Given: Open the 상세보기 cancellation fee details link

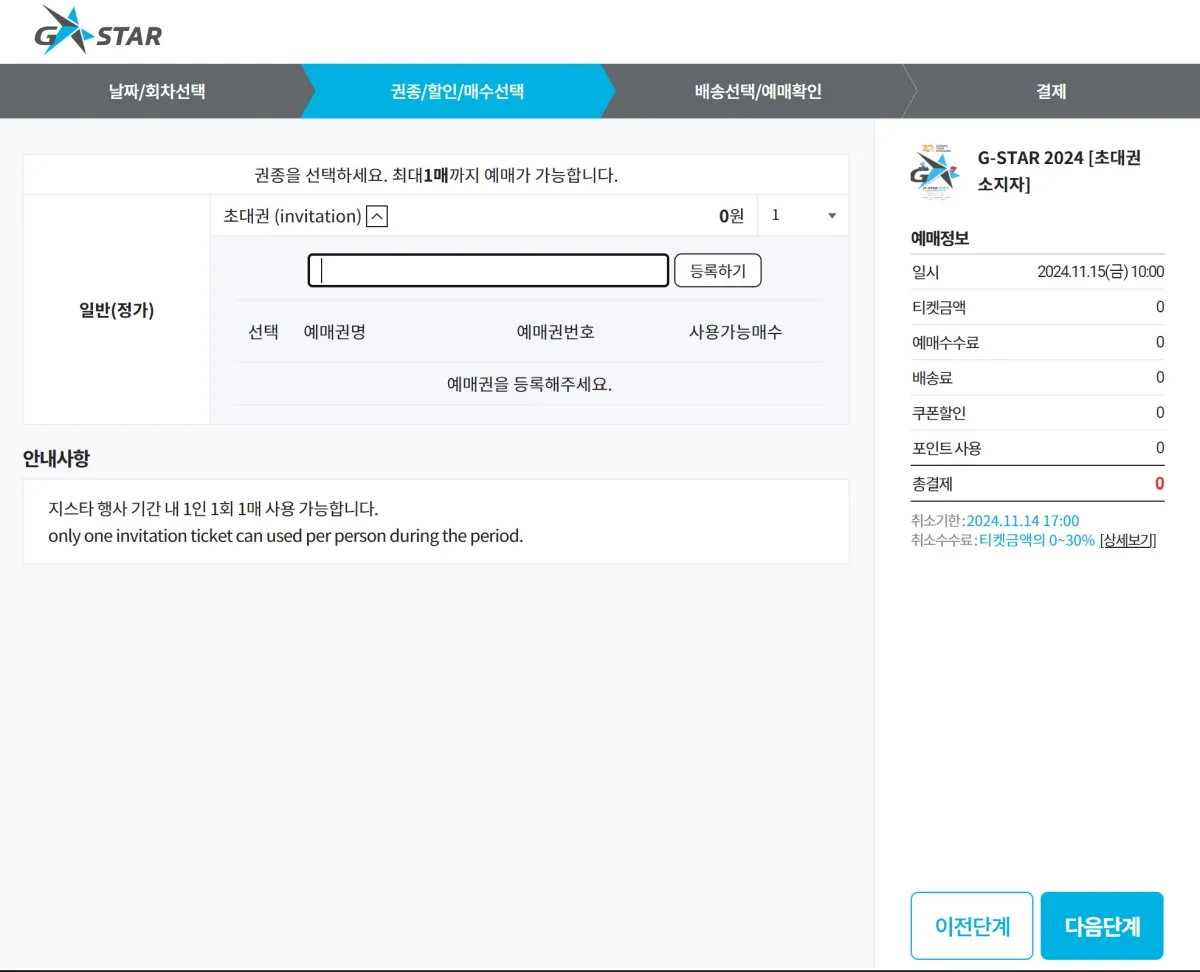Looking at the screenshot, I should pos(1128,541).
